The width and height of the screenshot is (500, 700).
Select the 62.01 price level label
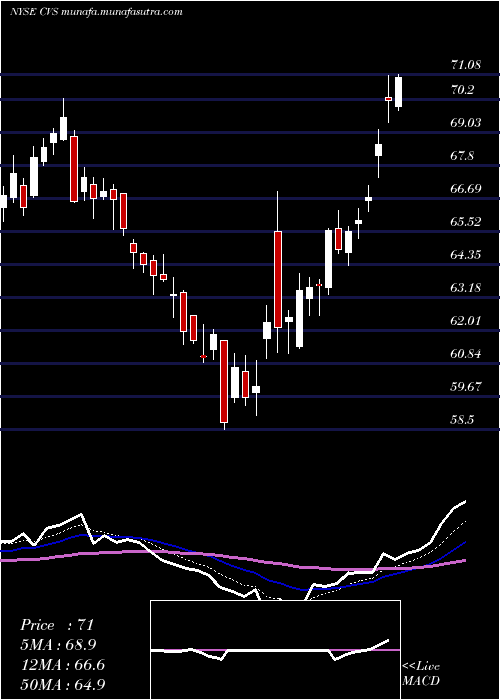click(466, 321)
